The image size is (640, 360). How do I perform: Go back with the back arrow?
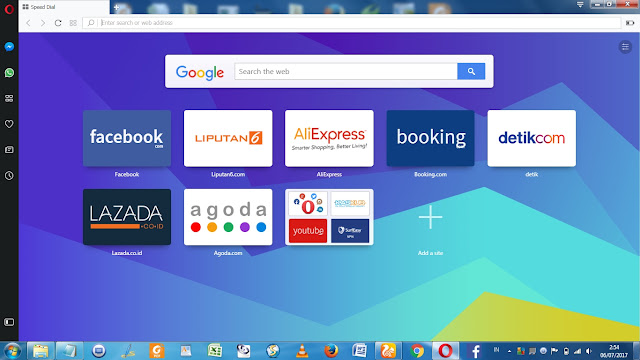point(28,23)
